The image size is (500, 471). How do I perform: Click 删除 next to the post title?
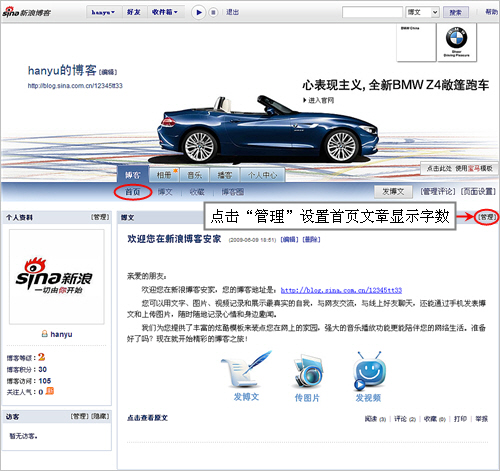(311, 239)
